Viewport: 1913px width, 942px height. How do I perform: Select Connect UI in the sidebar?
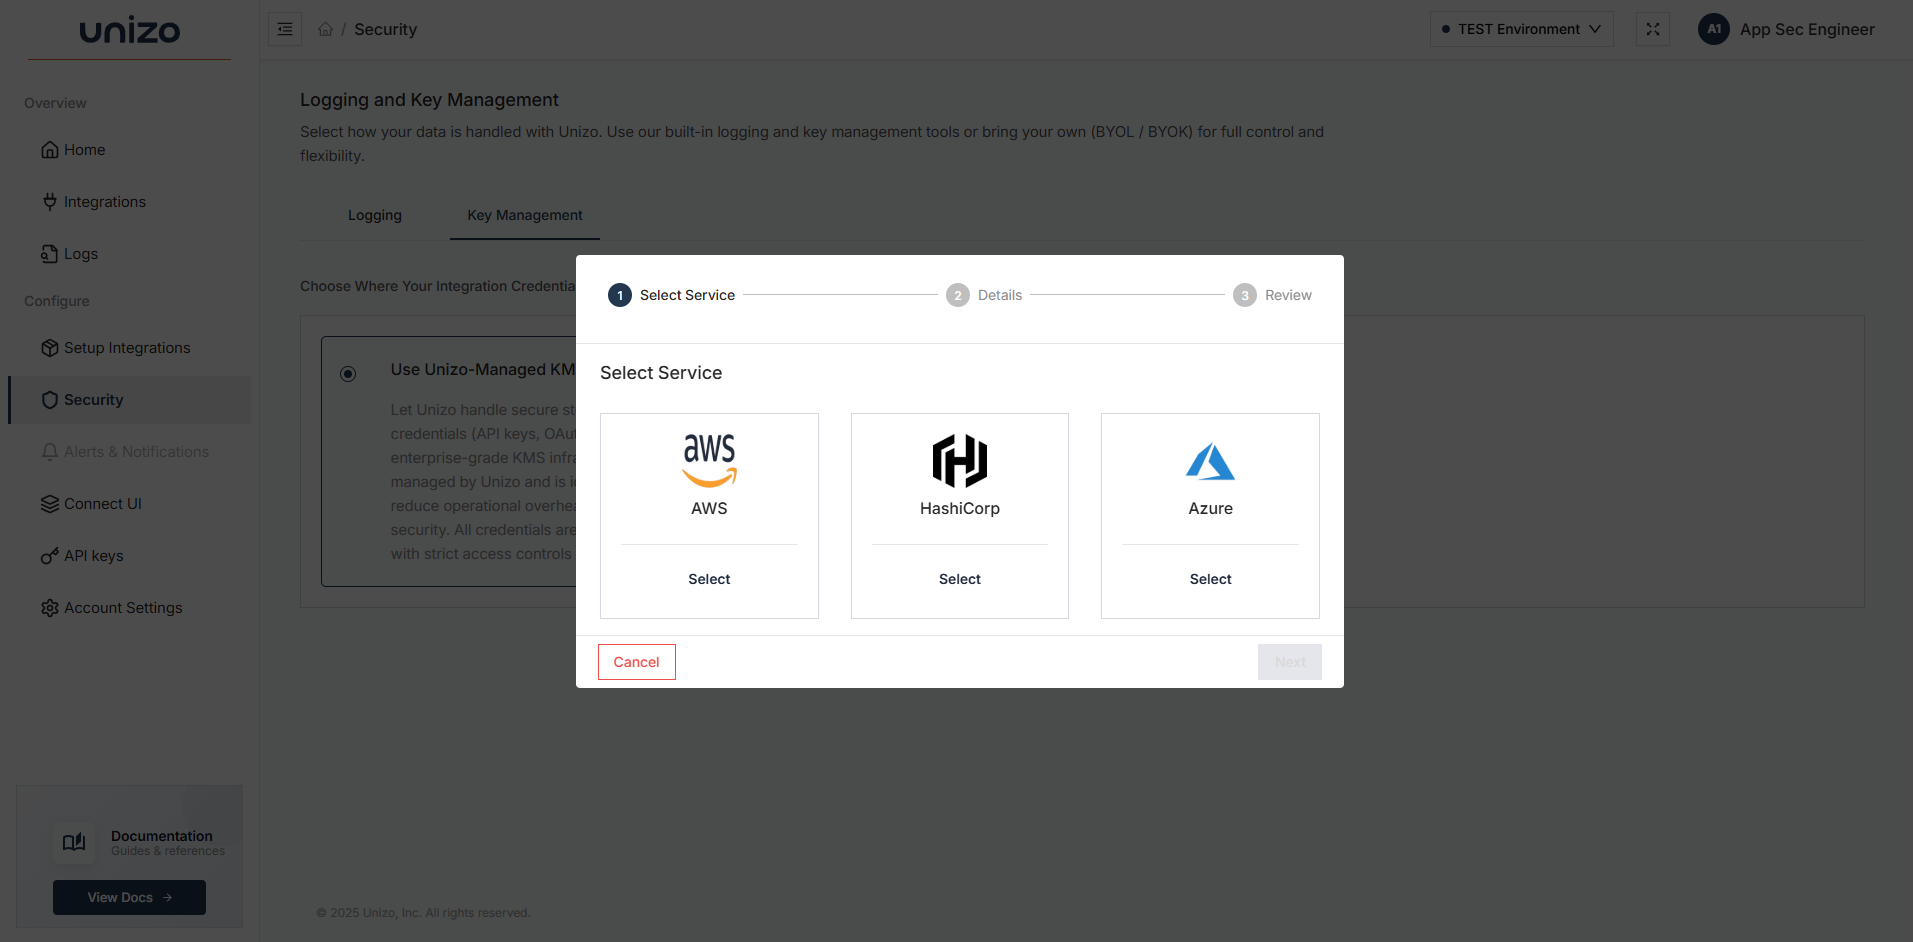tap(101, 503)
